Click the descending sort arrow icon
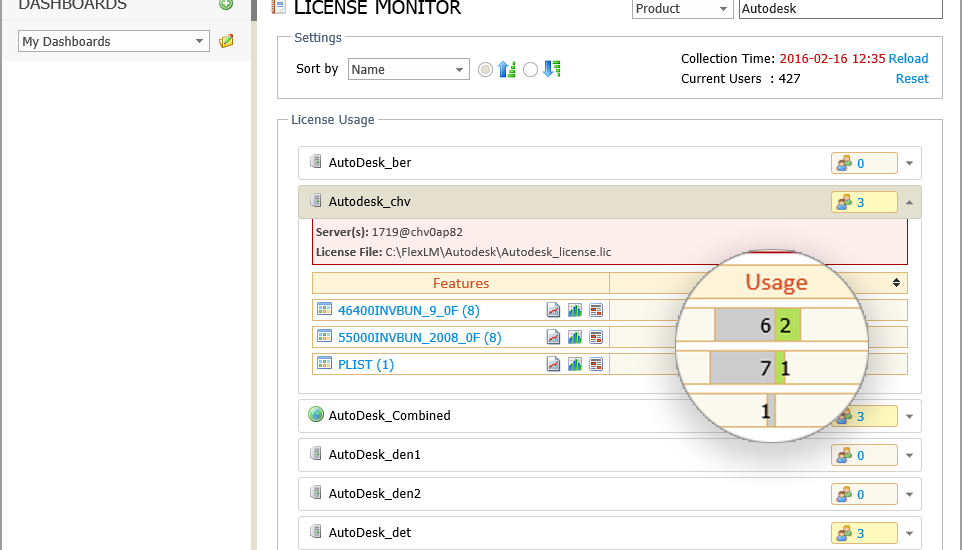 tap(552, 69)
